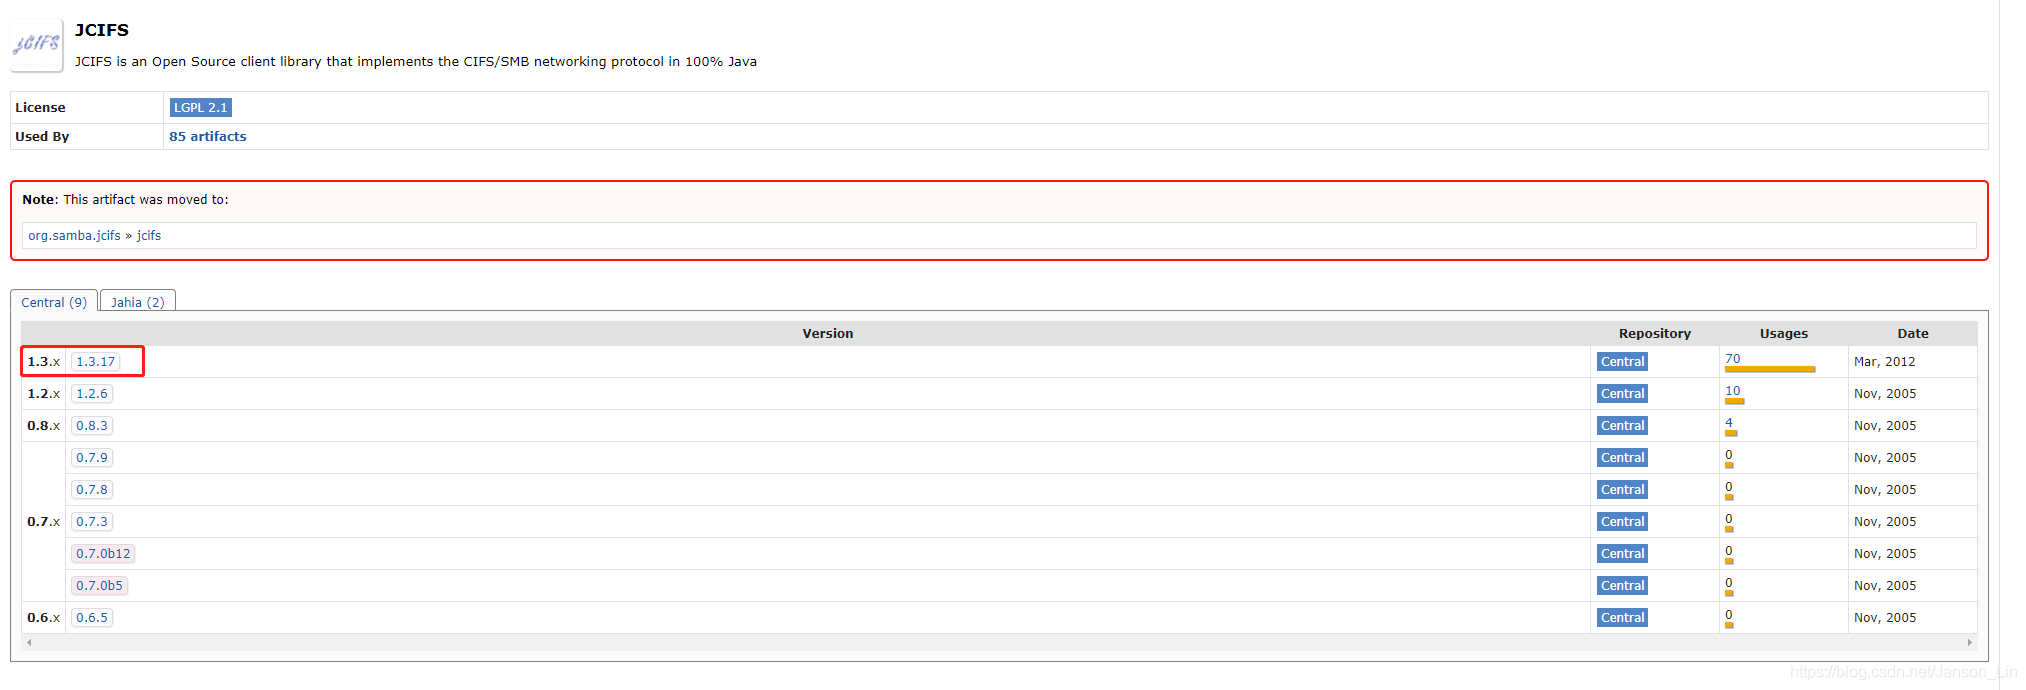Click the Date column header
Screen dimensions: 2026x690
pyautogui.click(x=1913, y=333)
